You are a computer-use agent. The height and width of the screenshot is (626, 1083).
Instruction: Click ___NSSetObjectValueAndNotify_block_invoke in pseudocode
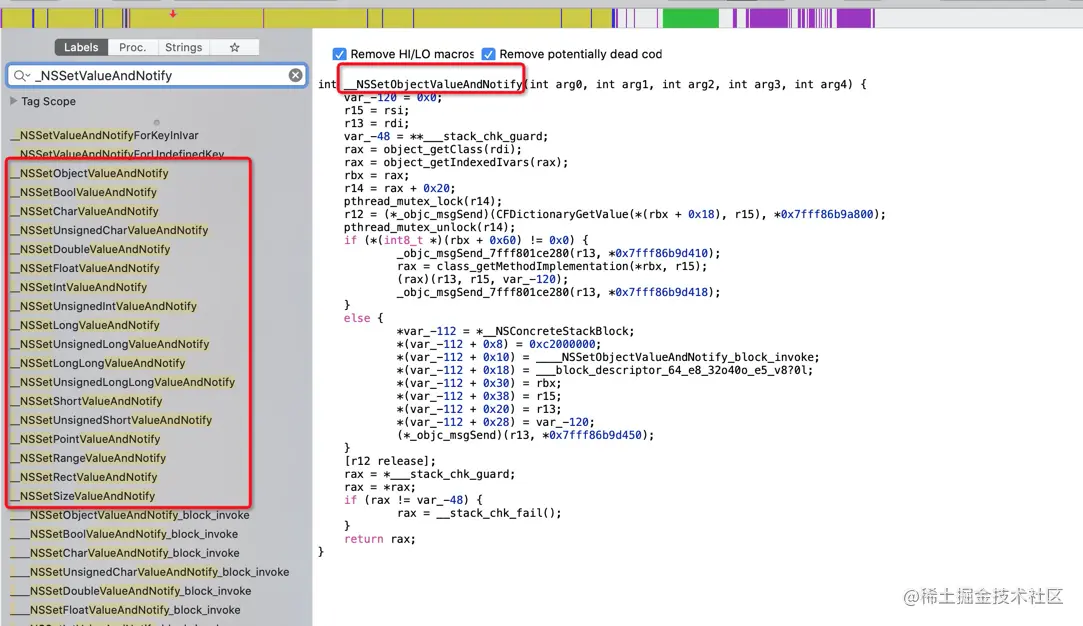[676, 357]
